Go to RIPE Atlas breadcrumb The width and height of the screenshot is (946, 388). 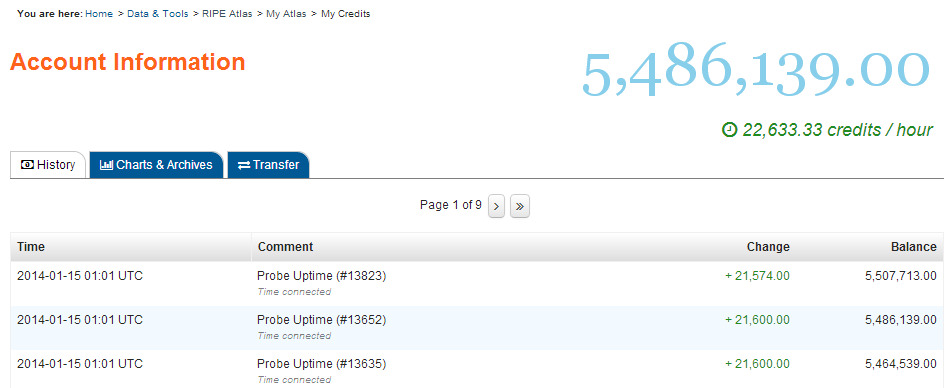click(x=227, y=13)
